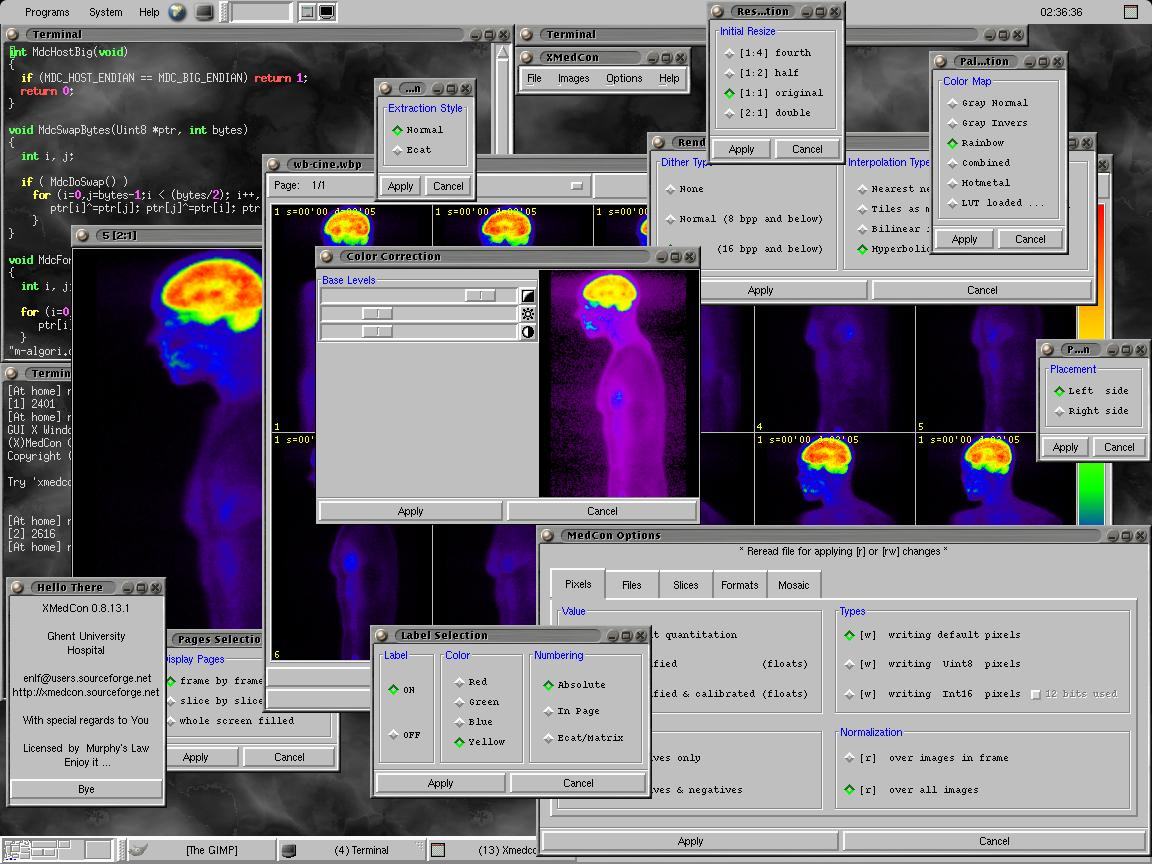Image resolution: width=1152 pixels, height=864 pixels.
Task: Choose Hotmetal color map
Action: click(x=979, y=183)
